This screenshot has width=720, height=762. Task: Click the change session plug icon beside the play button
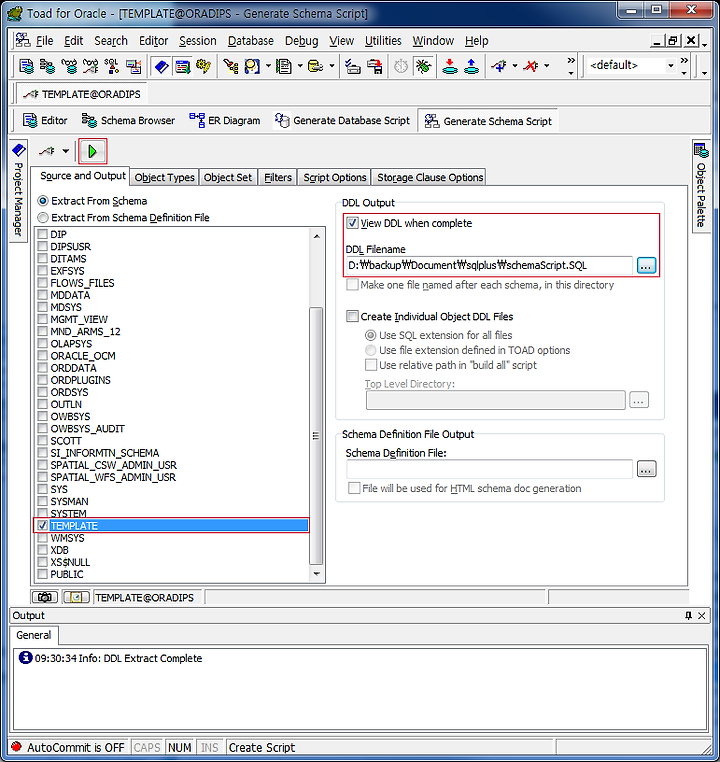click(x=47, y=151)
